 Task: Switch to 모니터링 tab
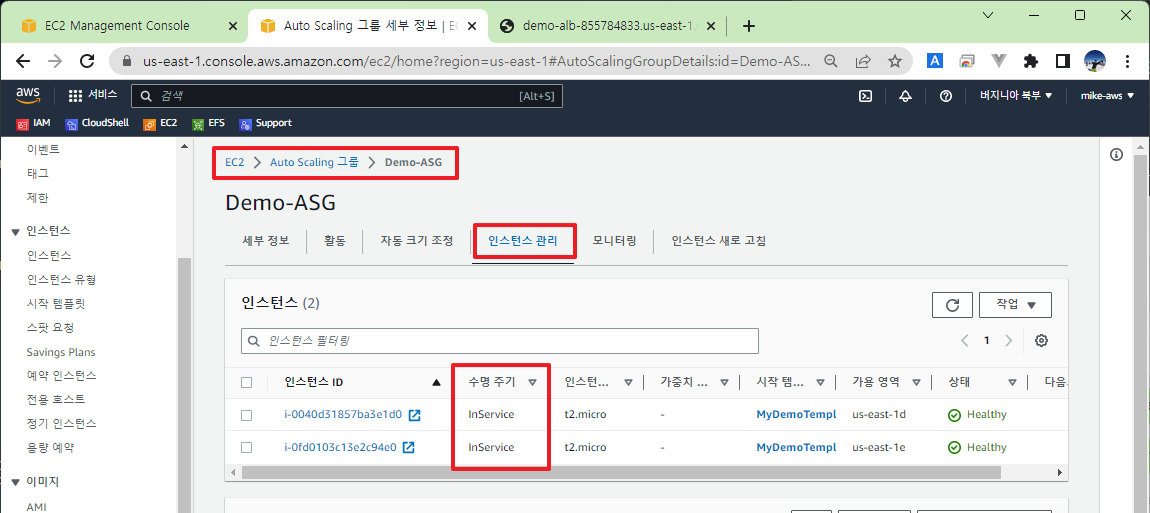click(615, 241)
